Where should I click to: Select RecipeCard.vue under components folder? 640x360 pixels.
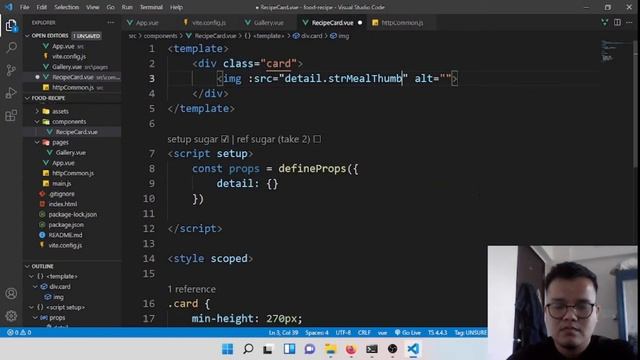click(76, 132)
